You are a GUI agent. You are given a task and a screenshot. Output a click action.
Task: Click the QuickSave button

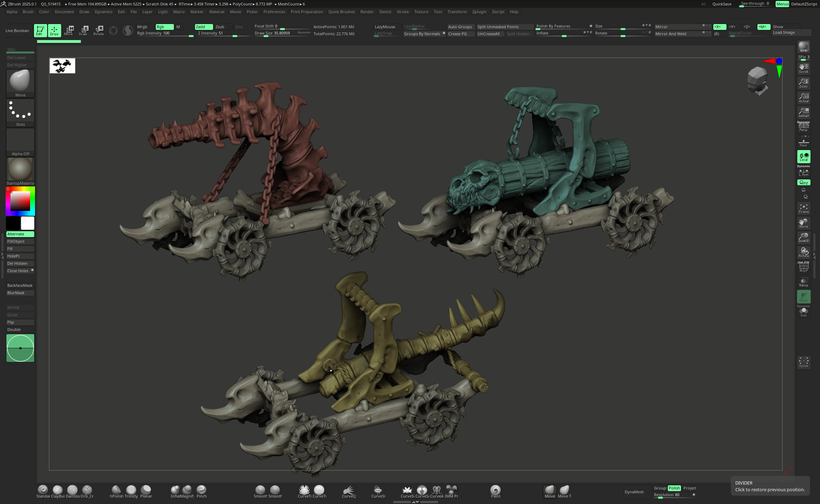(x=721, y=4)
